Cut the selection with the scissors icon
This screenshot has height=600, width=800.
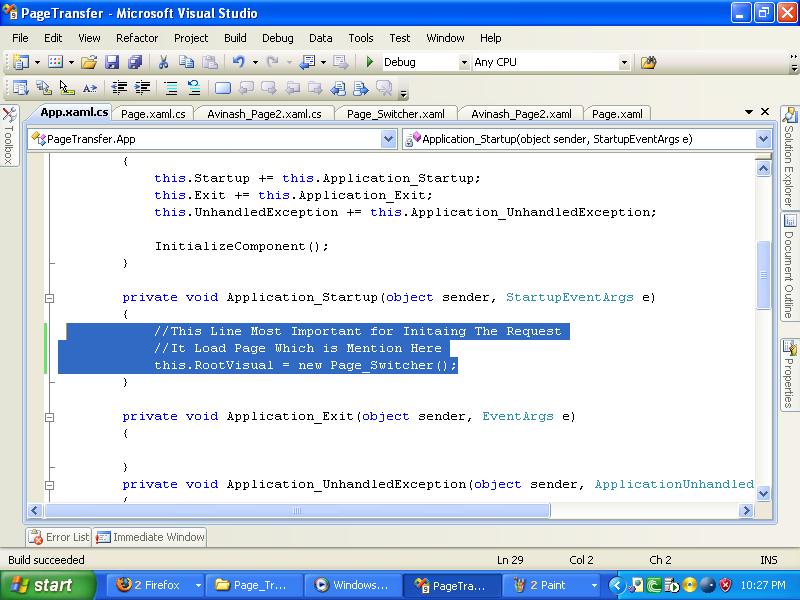pyautogui.click(x=163, y=62)
